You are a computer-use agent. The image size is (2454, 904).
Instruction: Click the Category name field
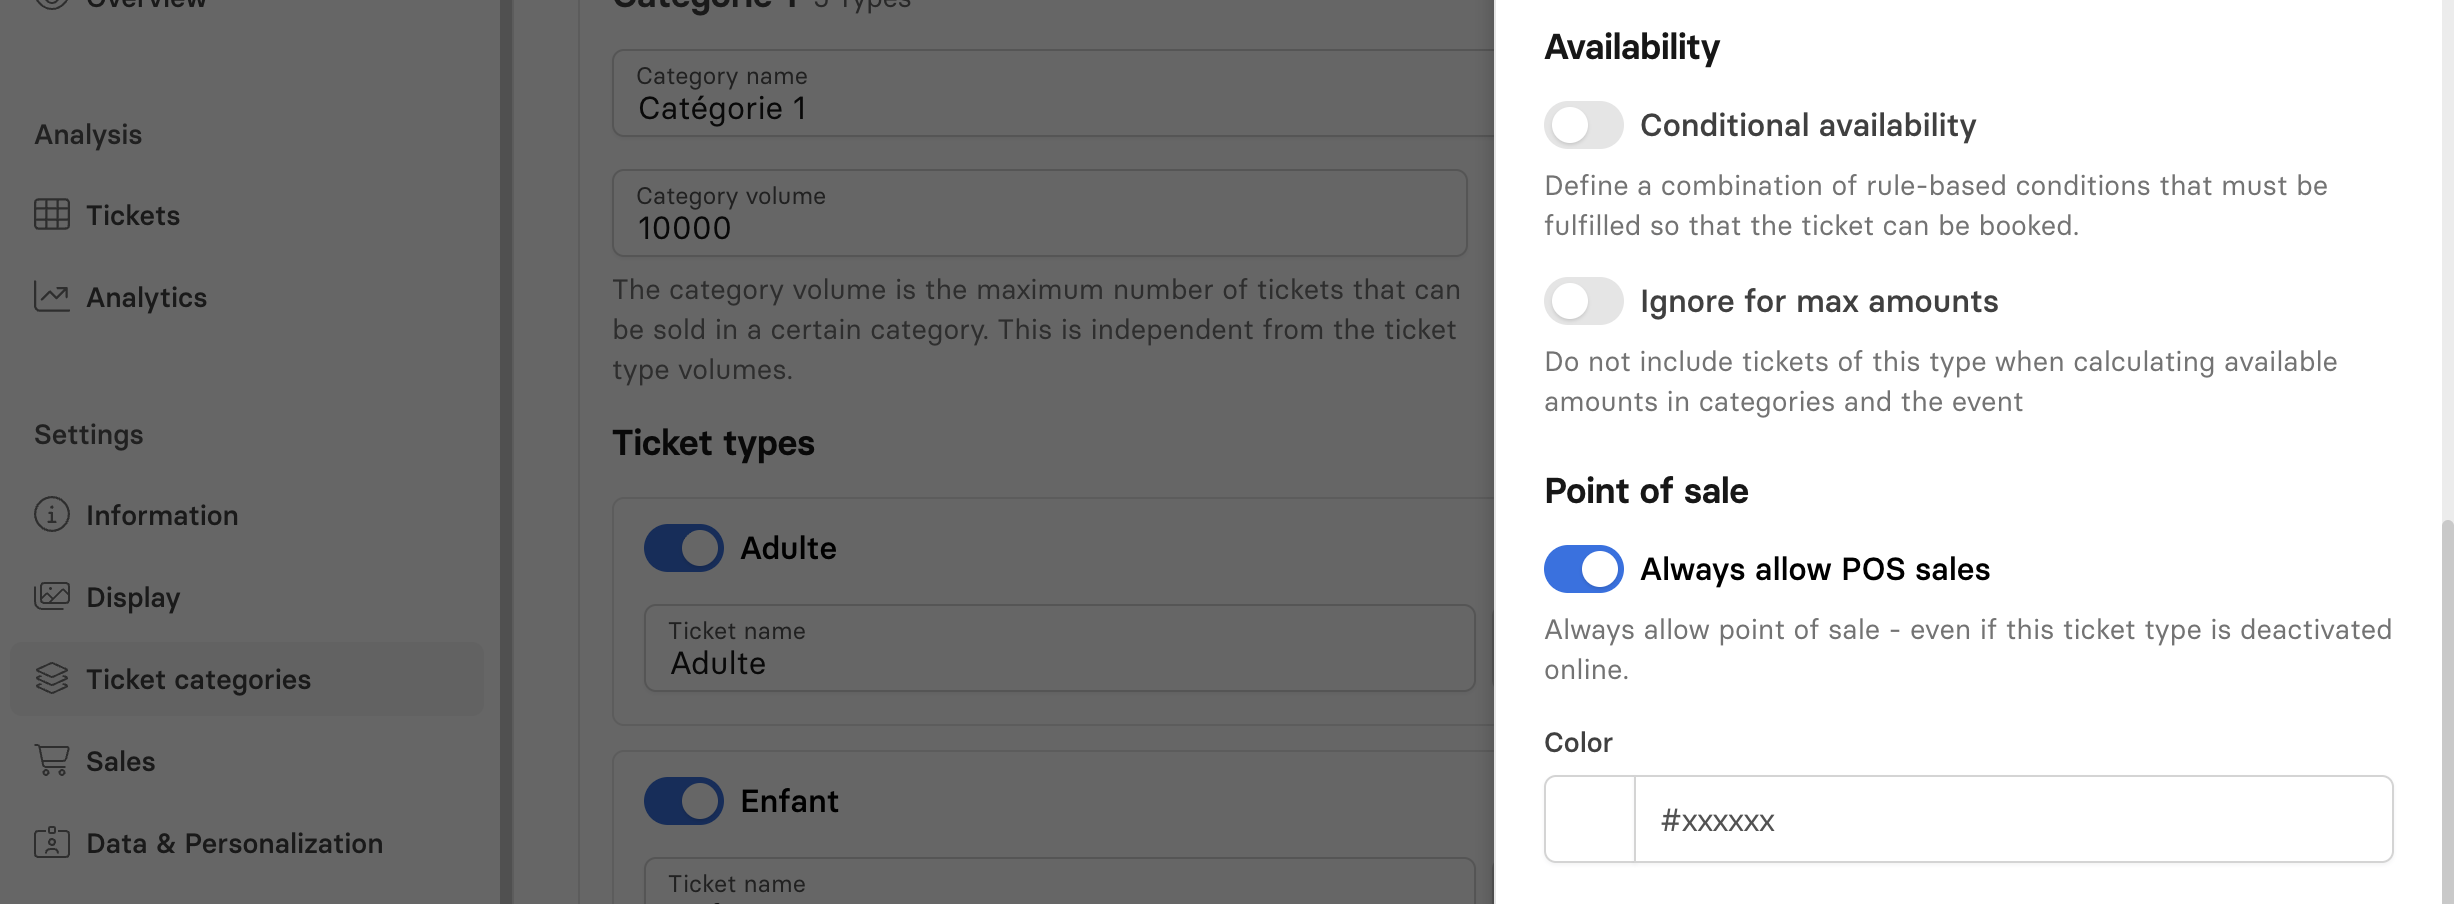(1050, 94)
